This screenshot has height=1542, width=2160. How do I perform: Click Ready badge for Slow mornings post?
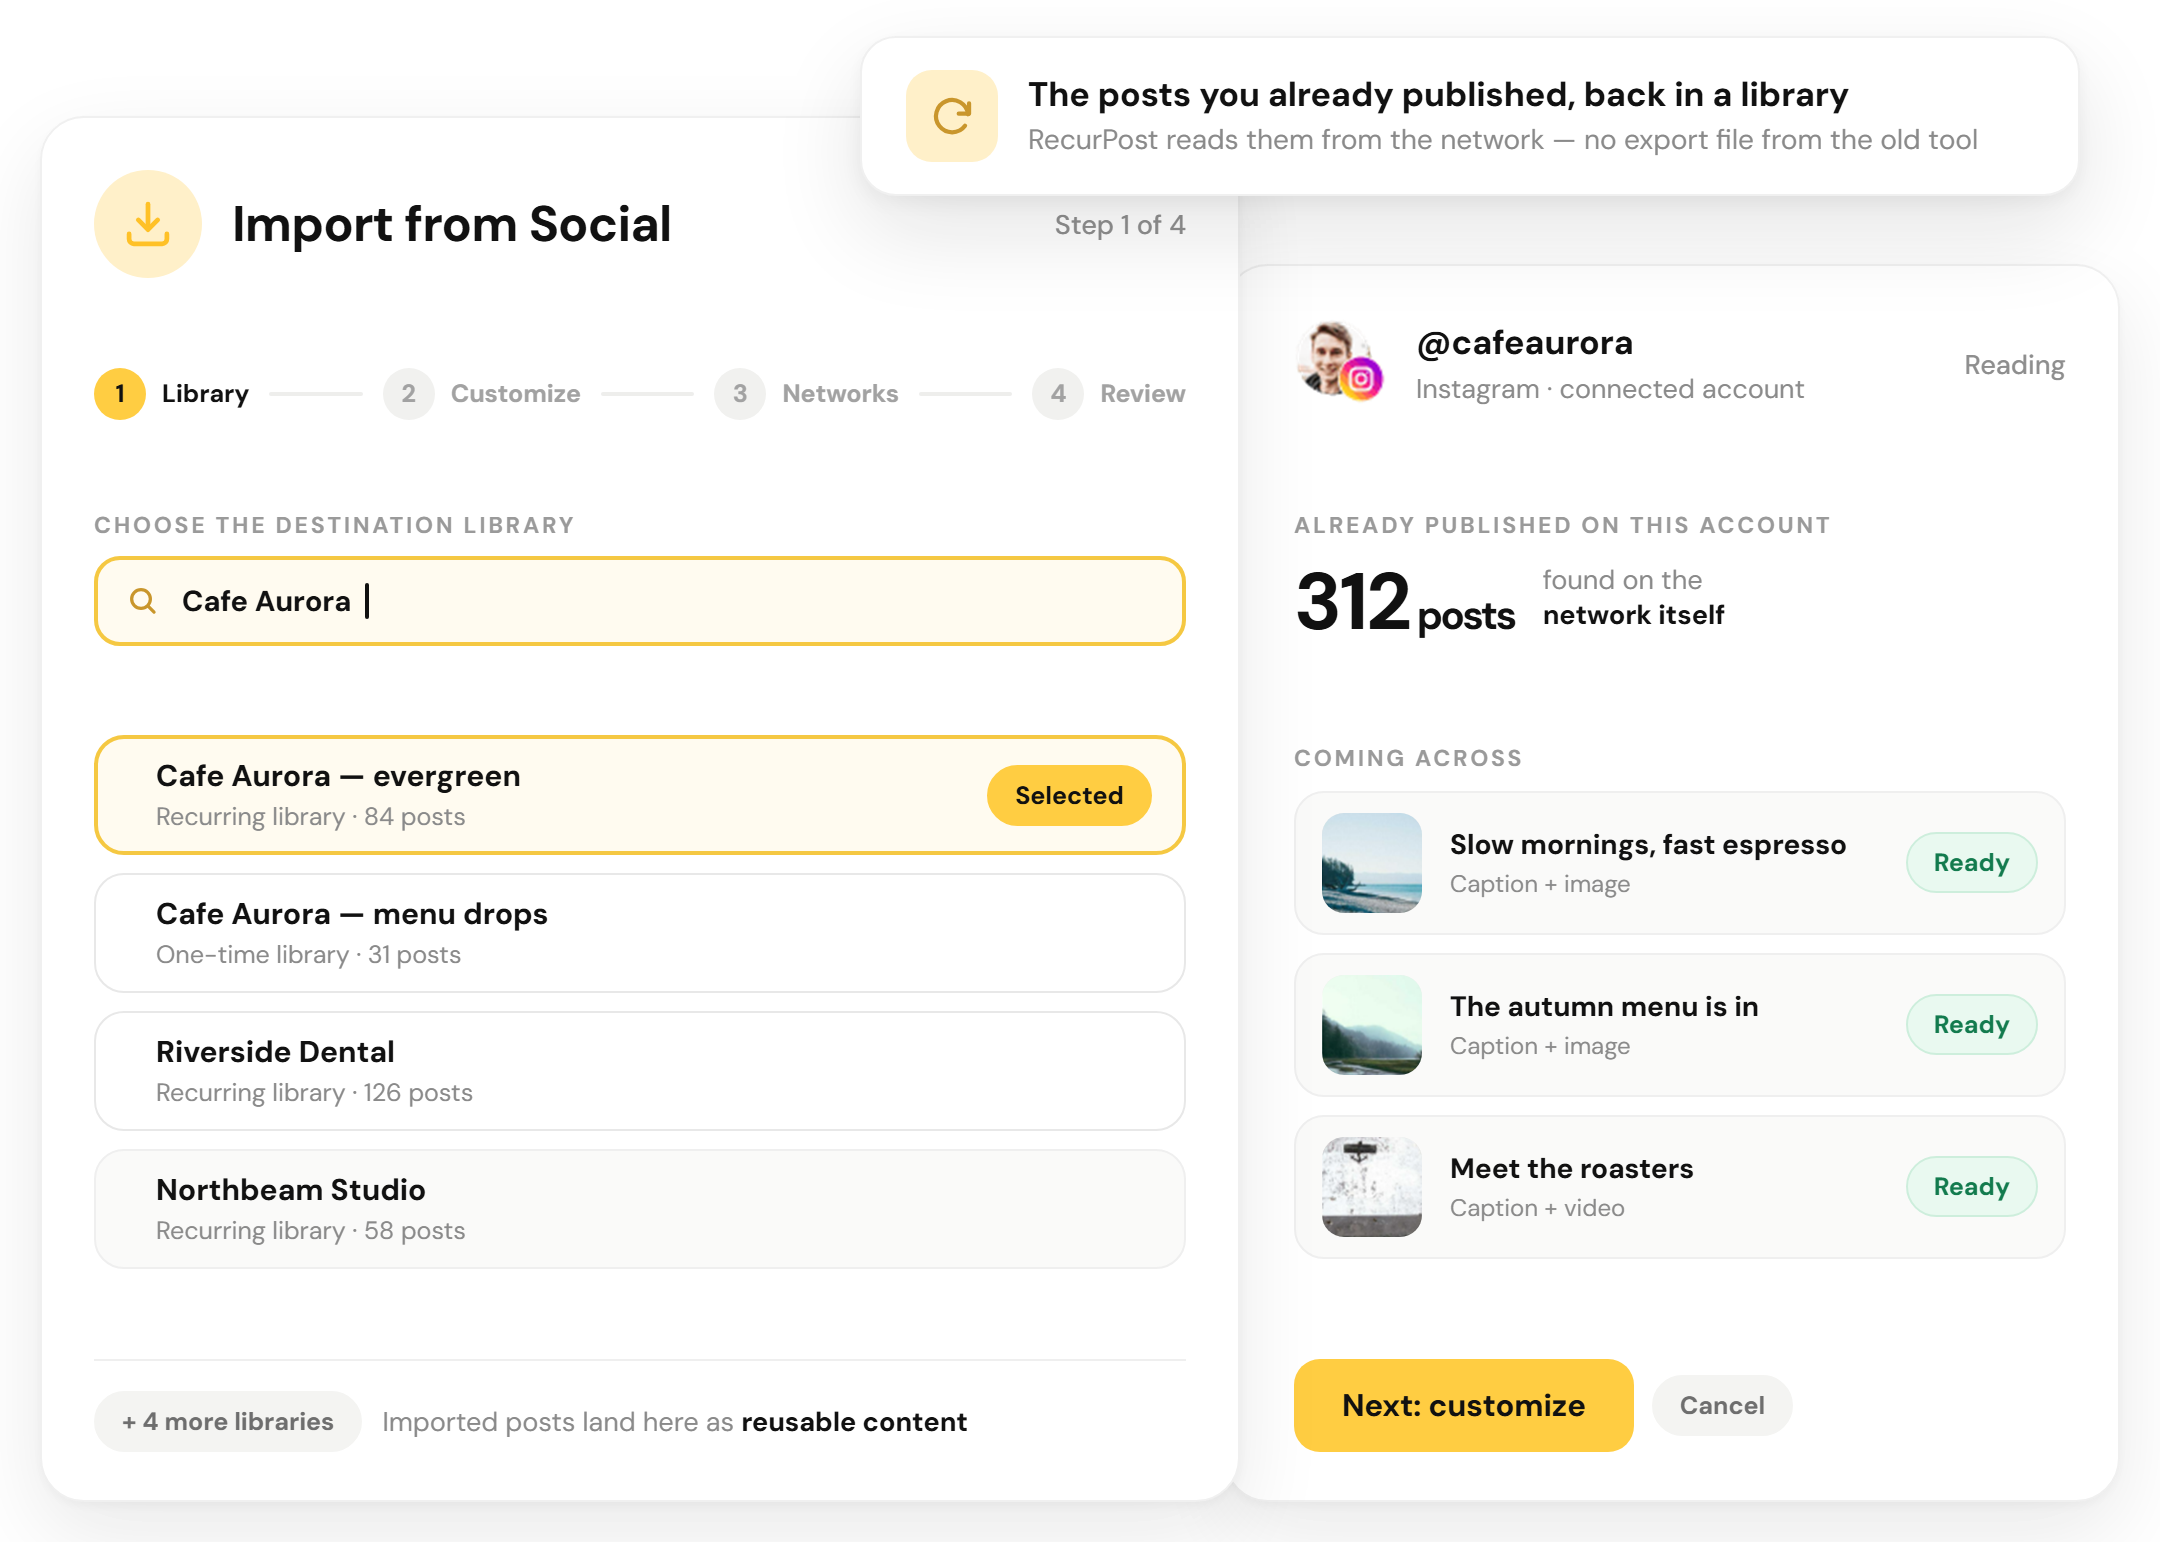click(x=1971, y=863)
